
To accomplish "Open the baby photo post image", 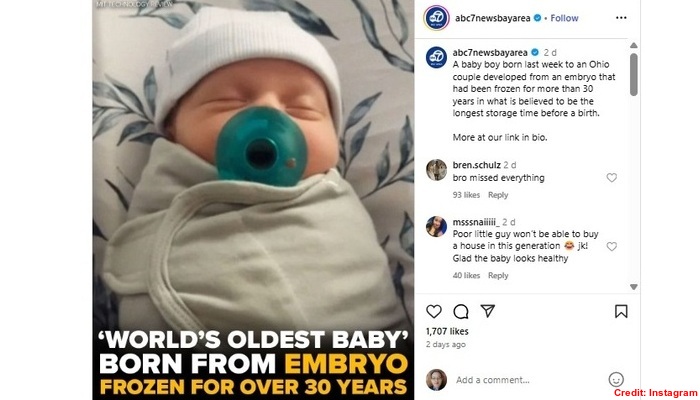I will (253, 200).
